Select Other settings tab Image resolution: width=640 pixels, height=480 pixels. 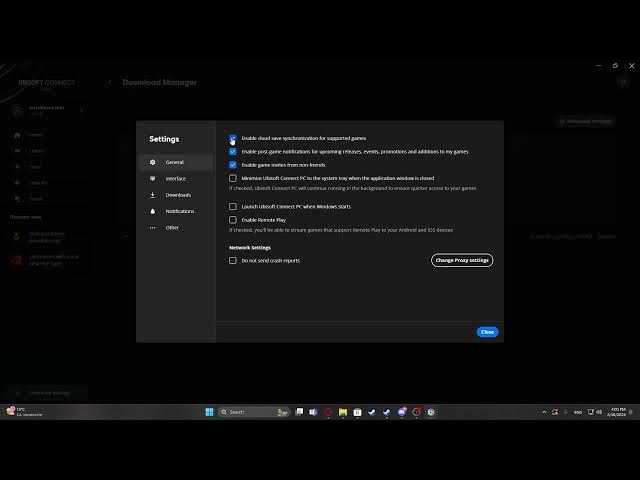click(x=176, y=227)
